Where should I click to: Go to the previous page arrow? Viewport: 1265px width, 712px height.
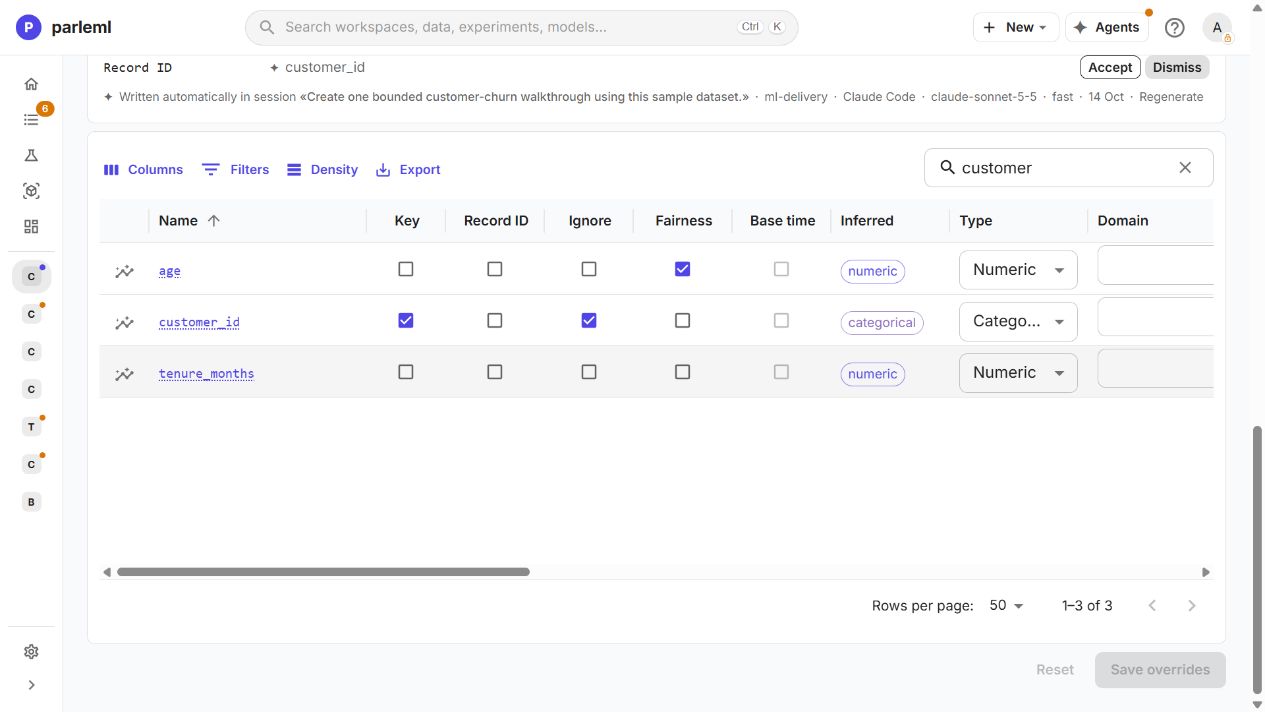(x=1152, y=605)
